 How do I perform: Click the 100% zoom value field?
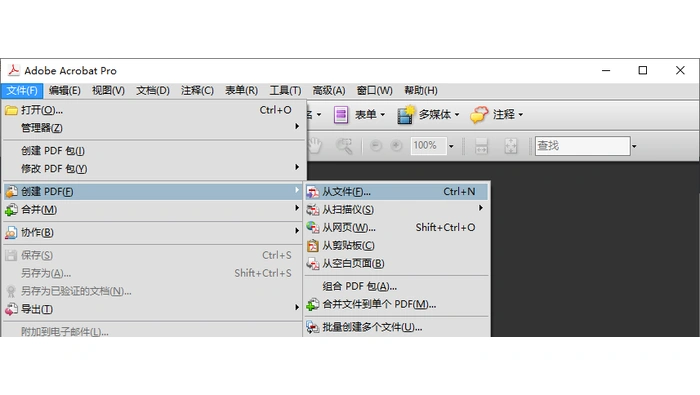[428, 146]
